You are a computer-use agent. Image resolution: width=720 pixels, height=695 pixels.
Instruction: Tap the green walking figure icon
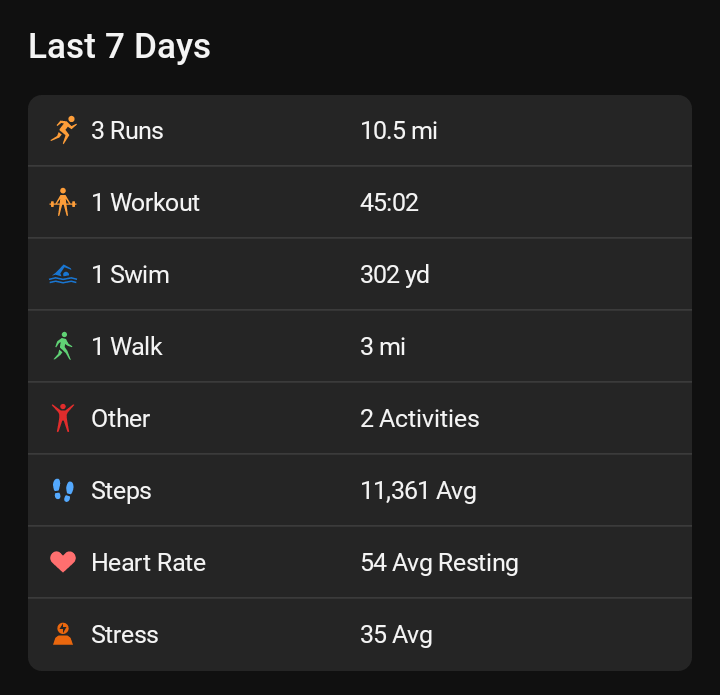(63, 346)
